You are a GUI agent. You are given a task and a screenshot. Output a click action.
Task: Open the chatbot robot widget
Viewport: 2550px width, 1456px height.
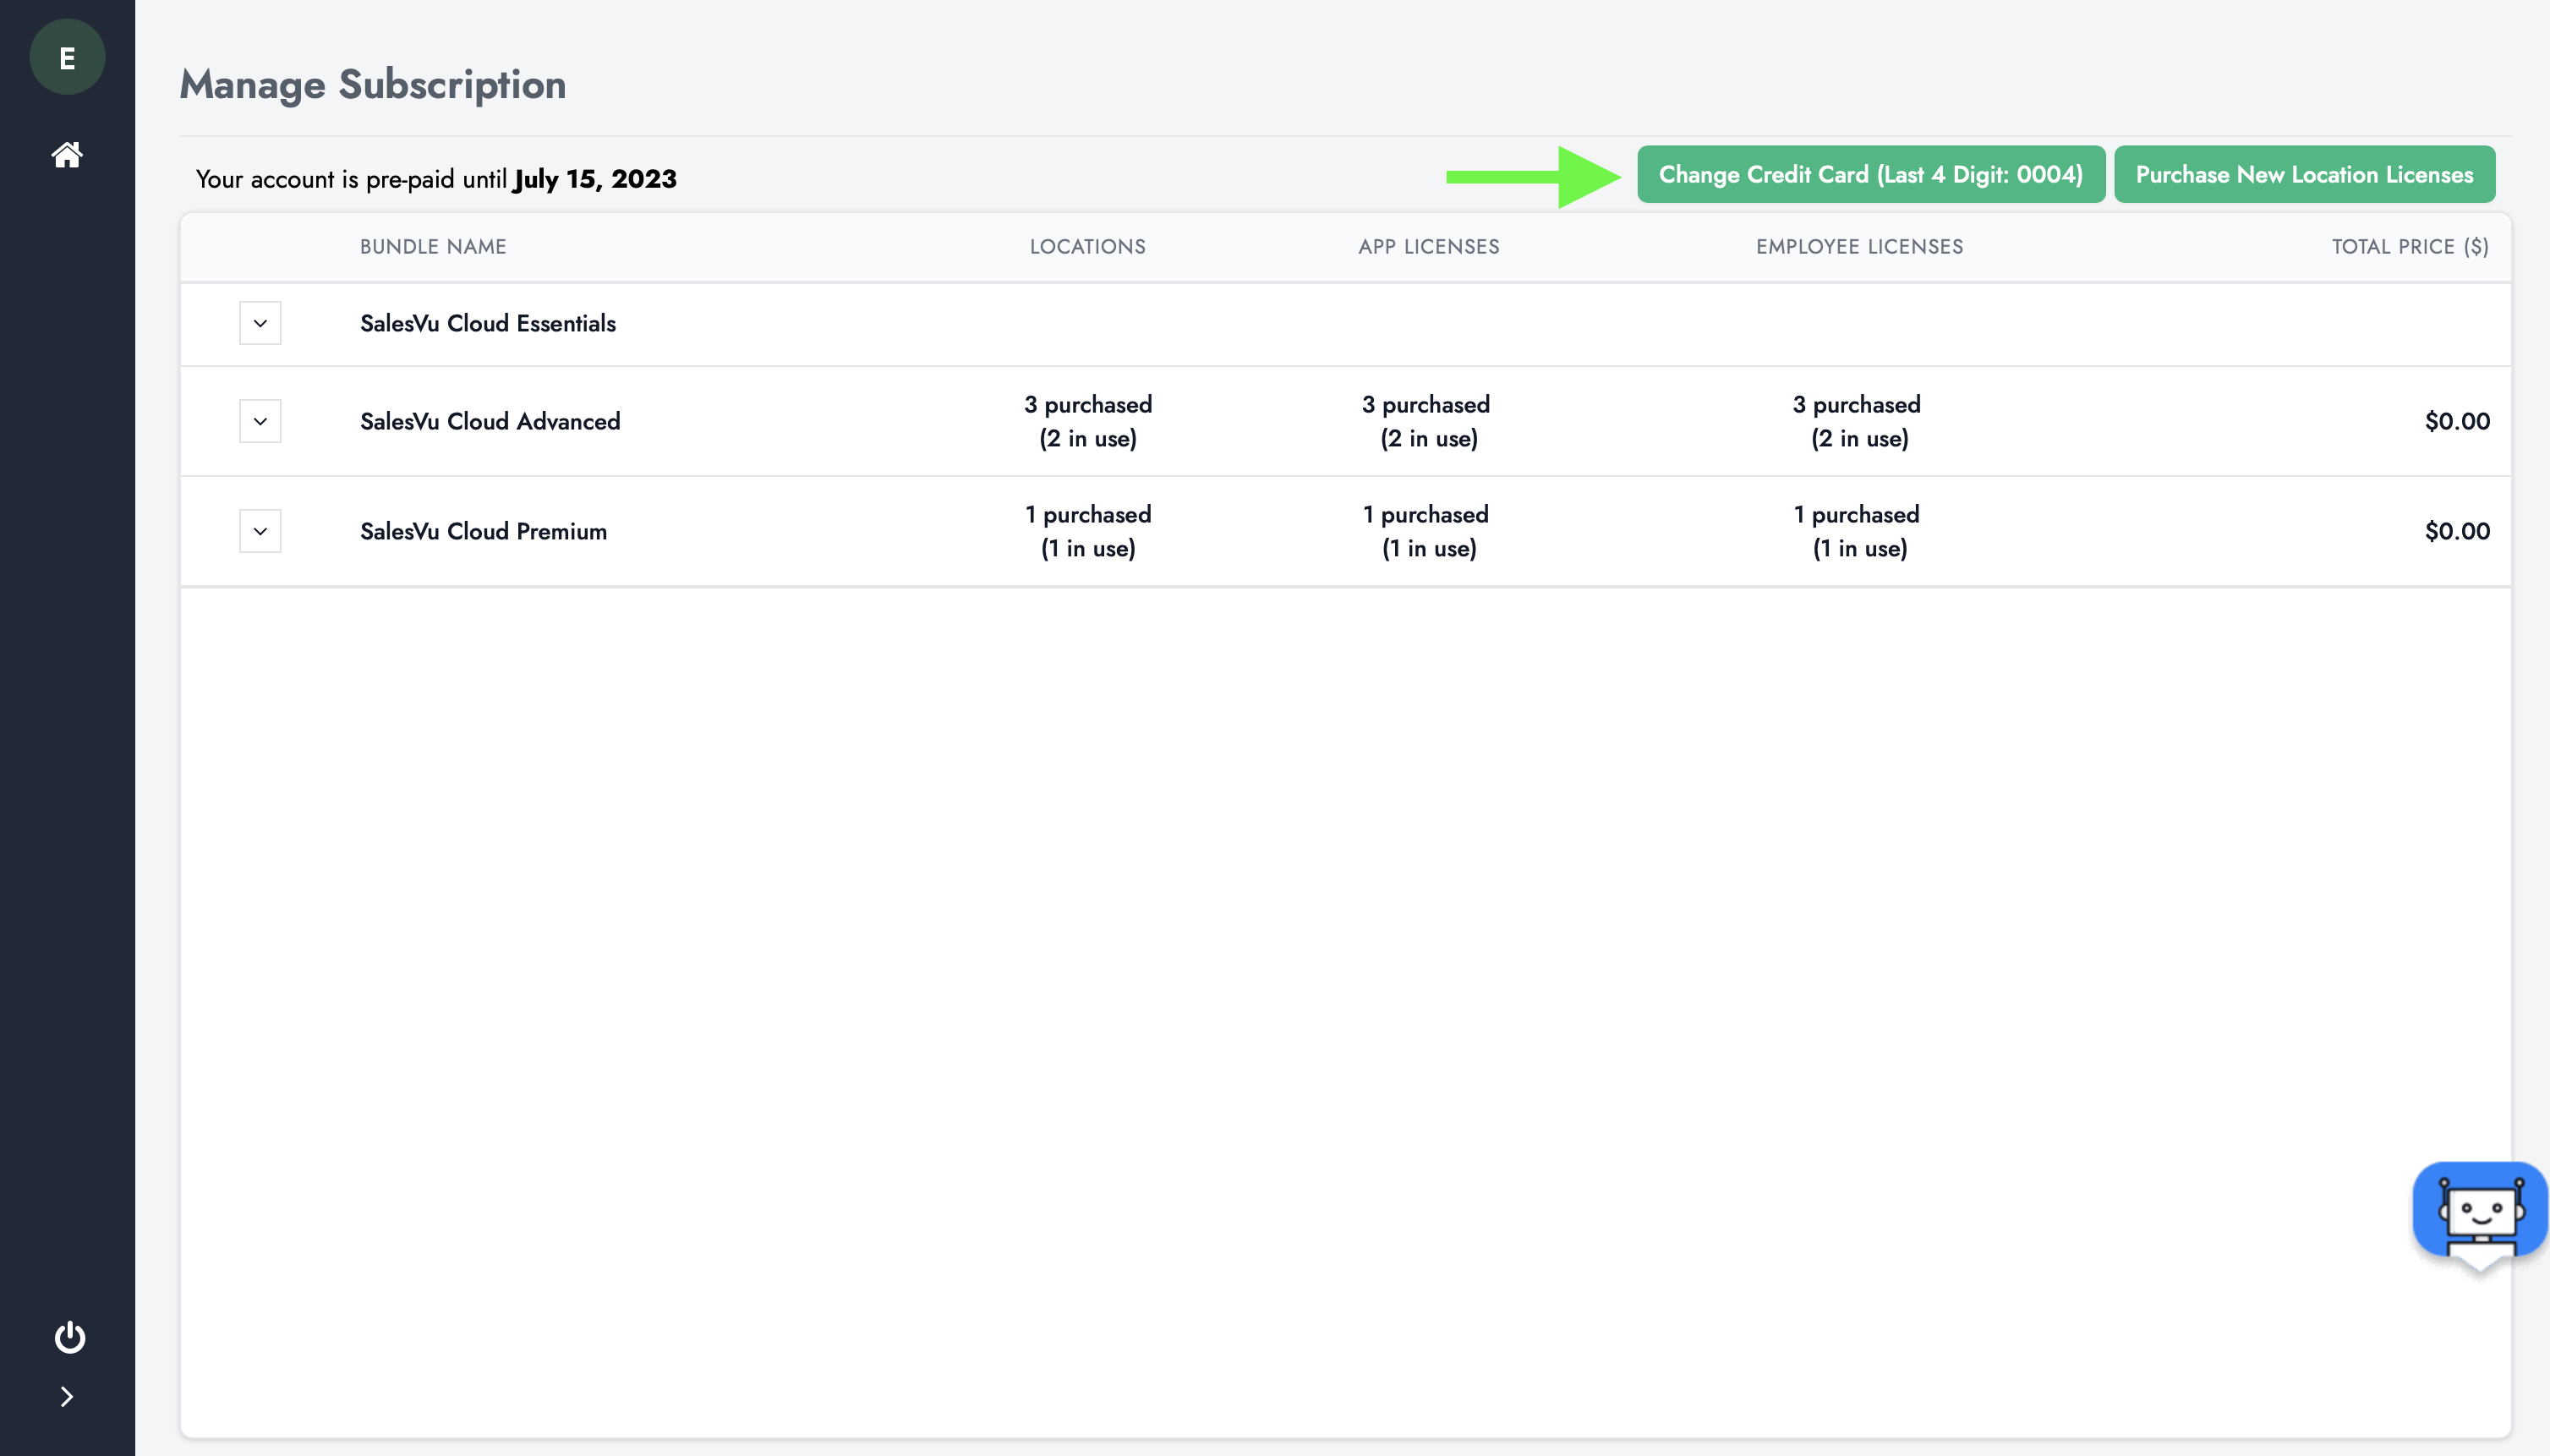pyautogui.click(x=2479, y=1211)
